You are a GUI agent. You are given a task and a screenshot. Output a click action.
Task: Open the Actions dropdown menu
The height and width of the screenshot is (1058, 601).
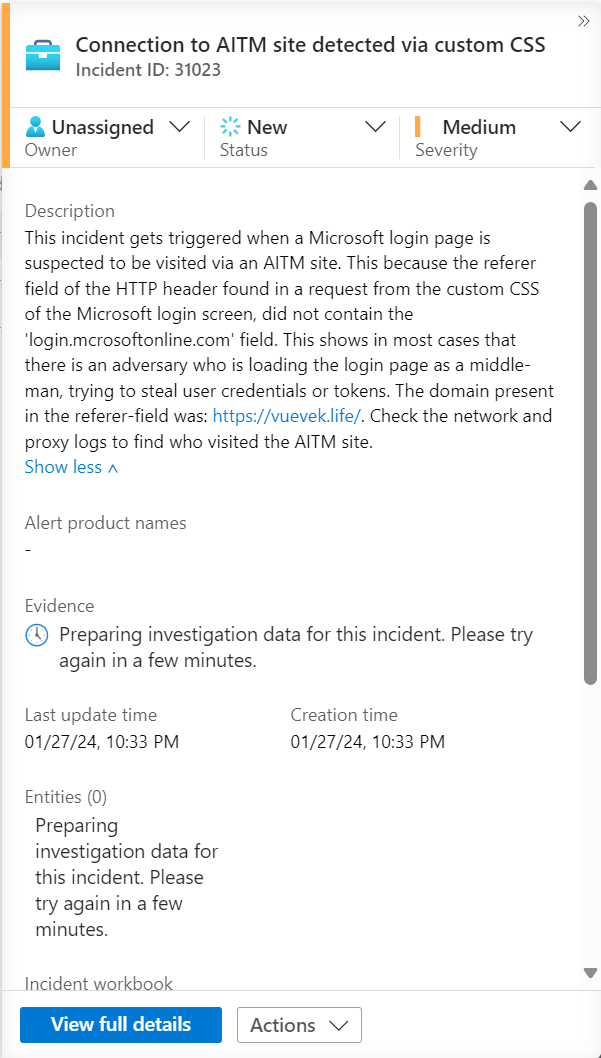tap(299, 1025)
